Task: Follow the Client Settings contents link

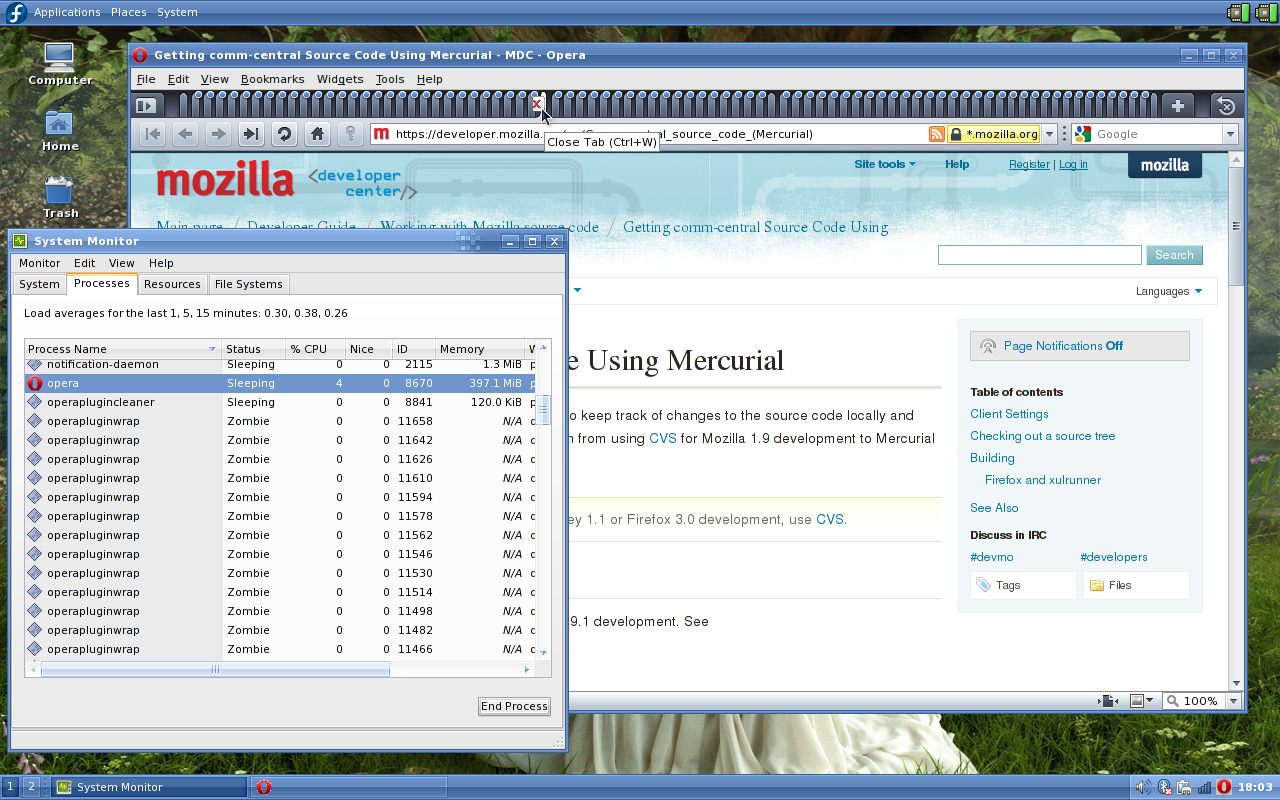Action: tap(1009, 414)
